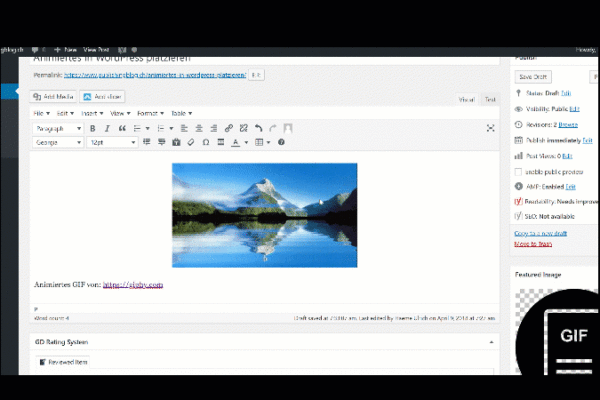Enable distraction-free fullscreen writing mode

(x=490, y=128)
